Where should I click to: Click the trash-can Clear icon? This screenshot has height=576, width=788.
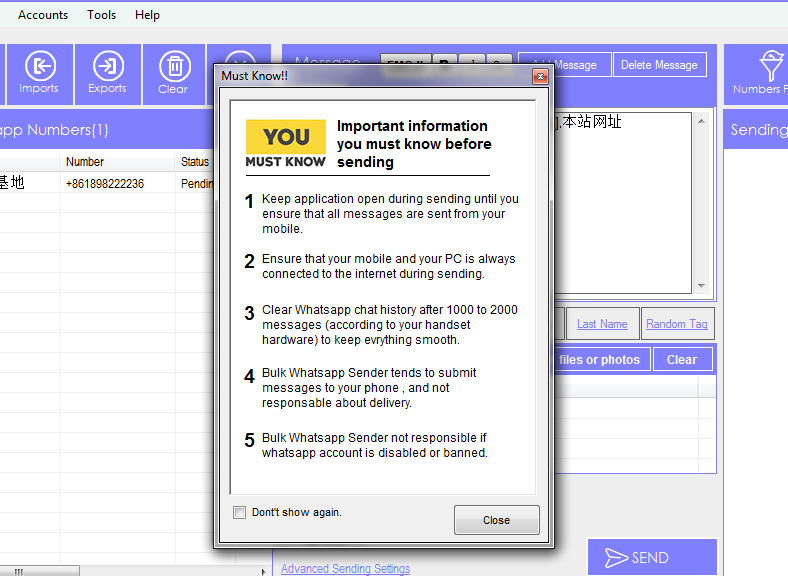174,74
